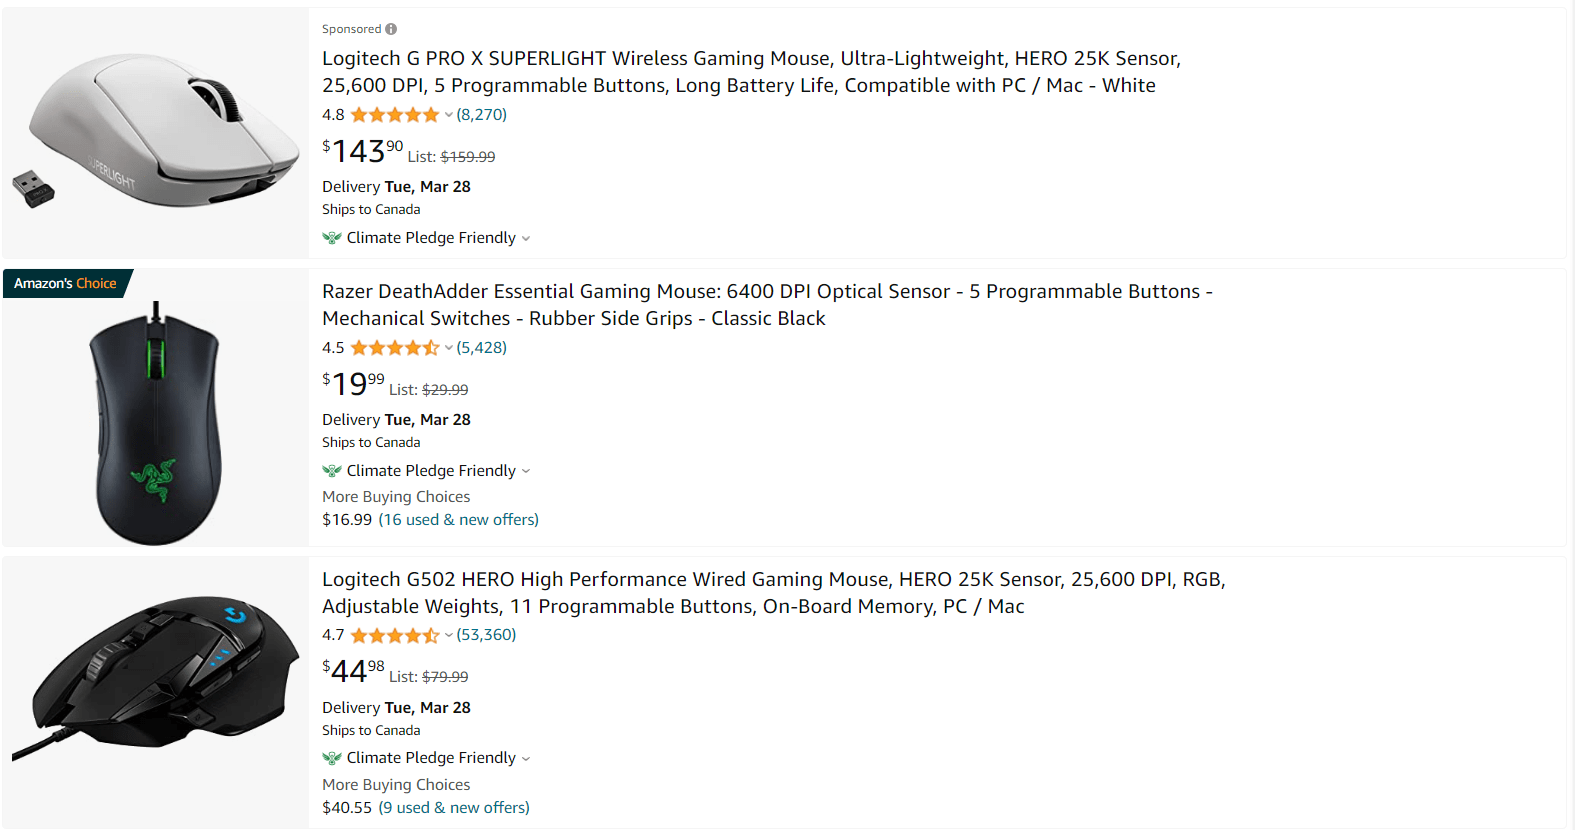Viewport: 1575px width, 830px height.
Task: Click the Sponsored info icon
Action: pos(390,28)
